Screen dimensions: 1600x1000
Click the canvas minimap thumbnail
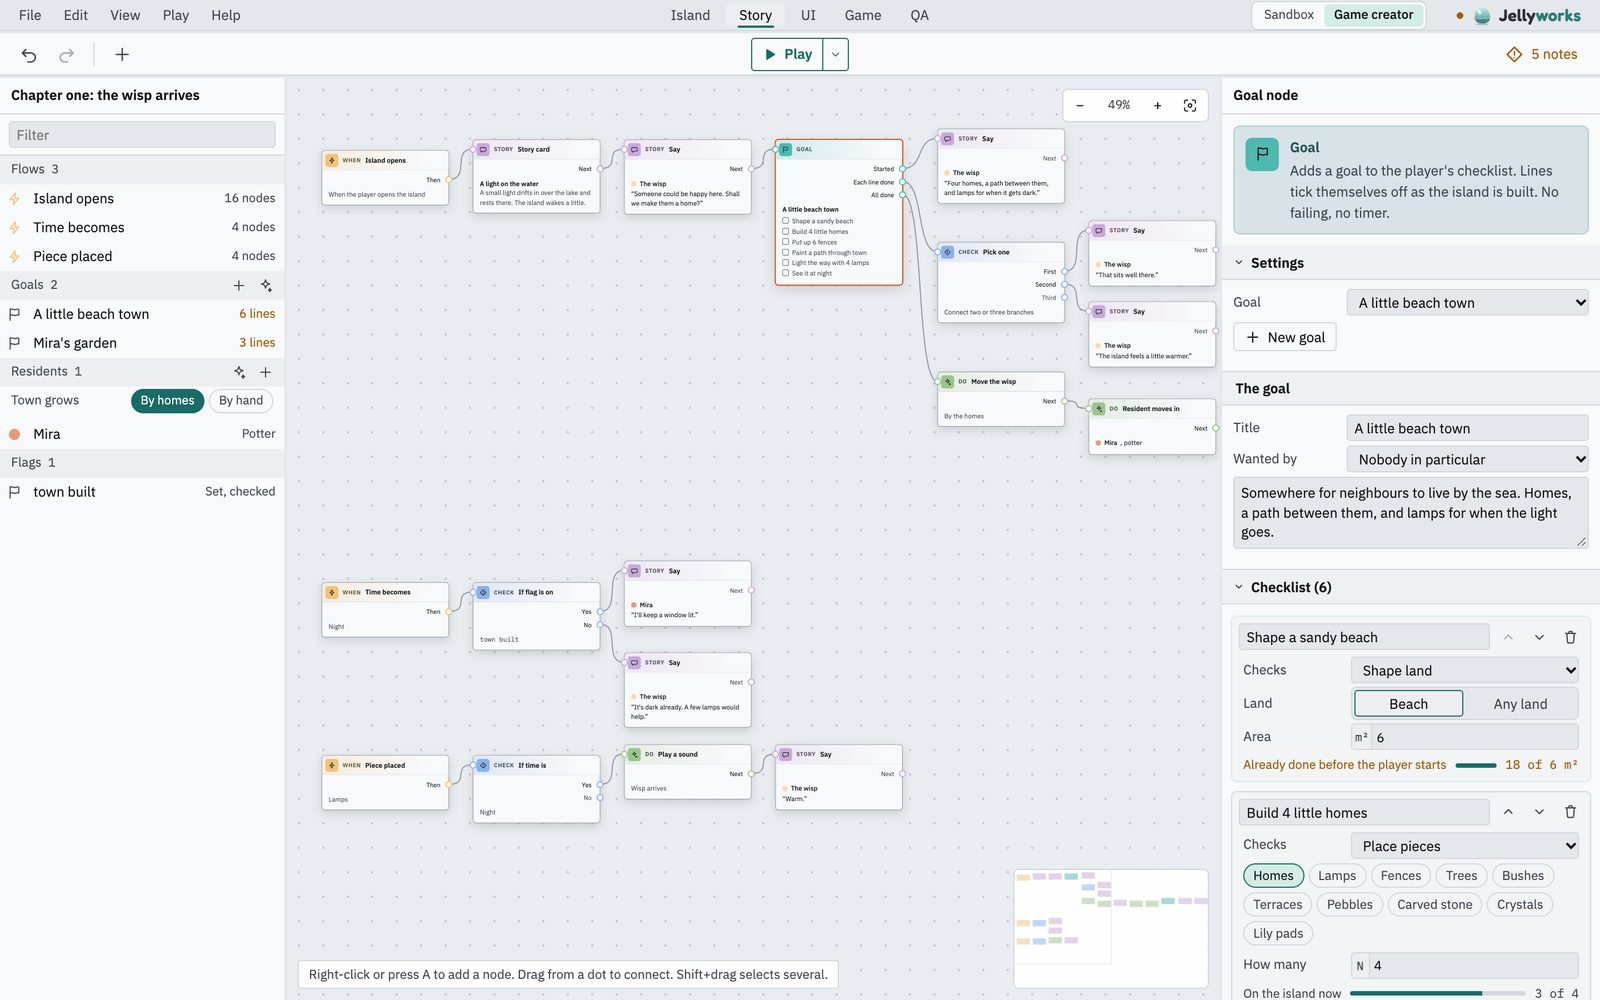coord(1110,928)
